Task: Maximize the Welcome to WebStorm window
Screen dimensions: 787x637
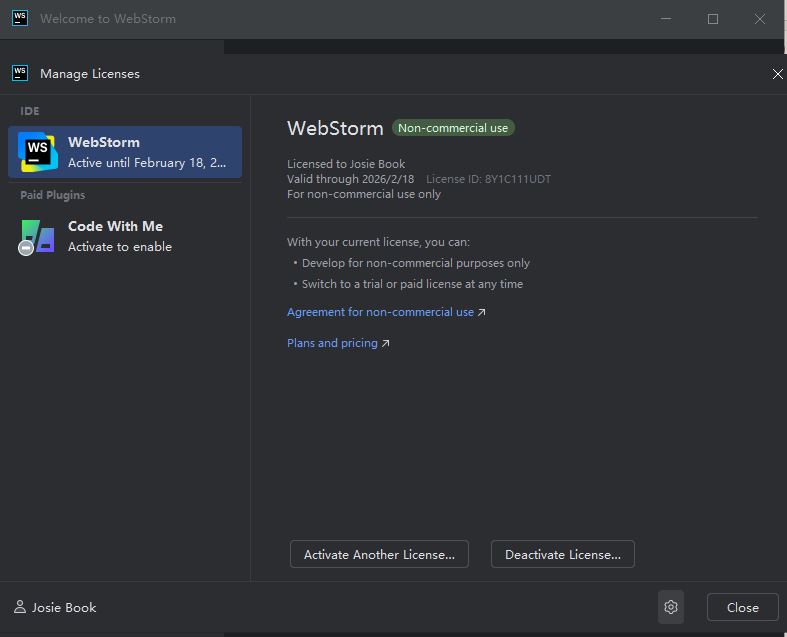Action: (713, 19)
